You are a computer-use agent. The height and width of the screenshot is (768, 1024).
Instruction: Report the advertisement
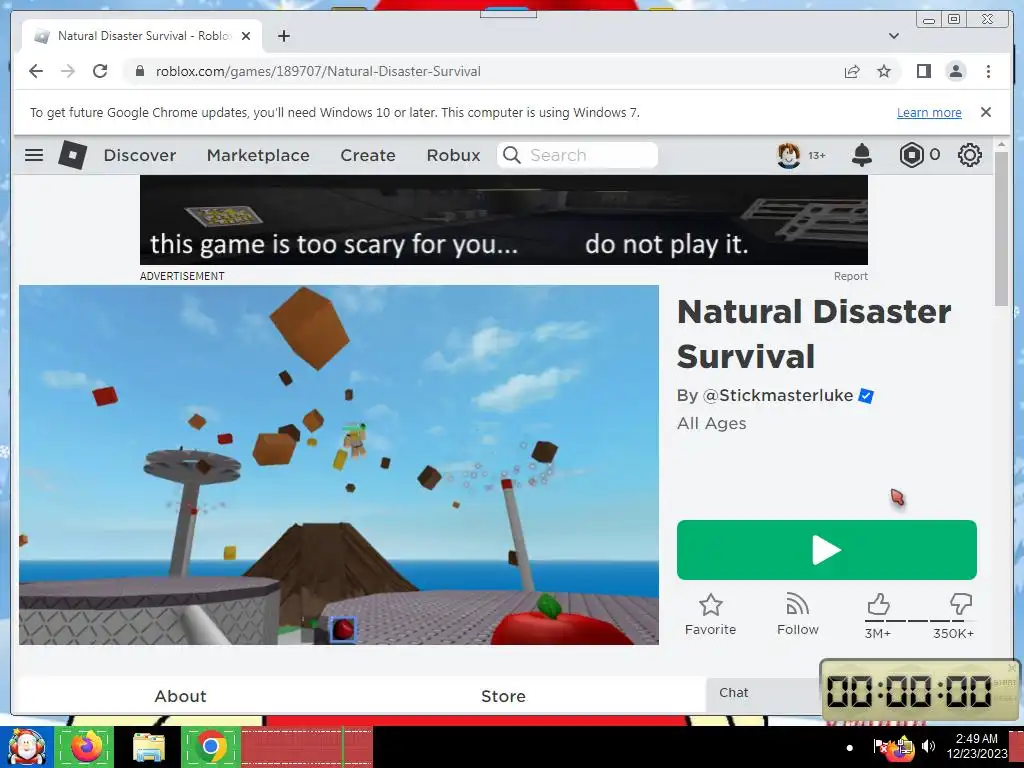[x=850, y=276]
